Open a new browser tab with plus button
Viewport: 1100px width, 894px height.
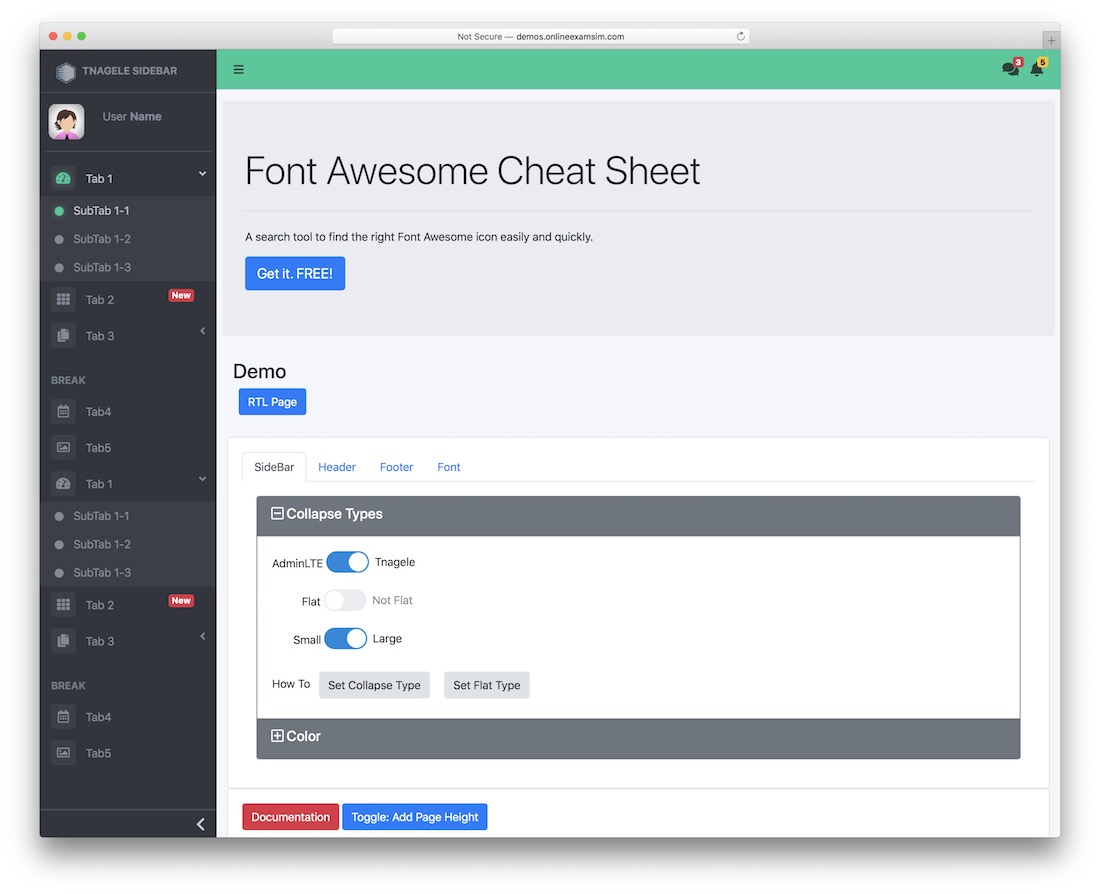coord(1050,41)
